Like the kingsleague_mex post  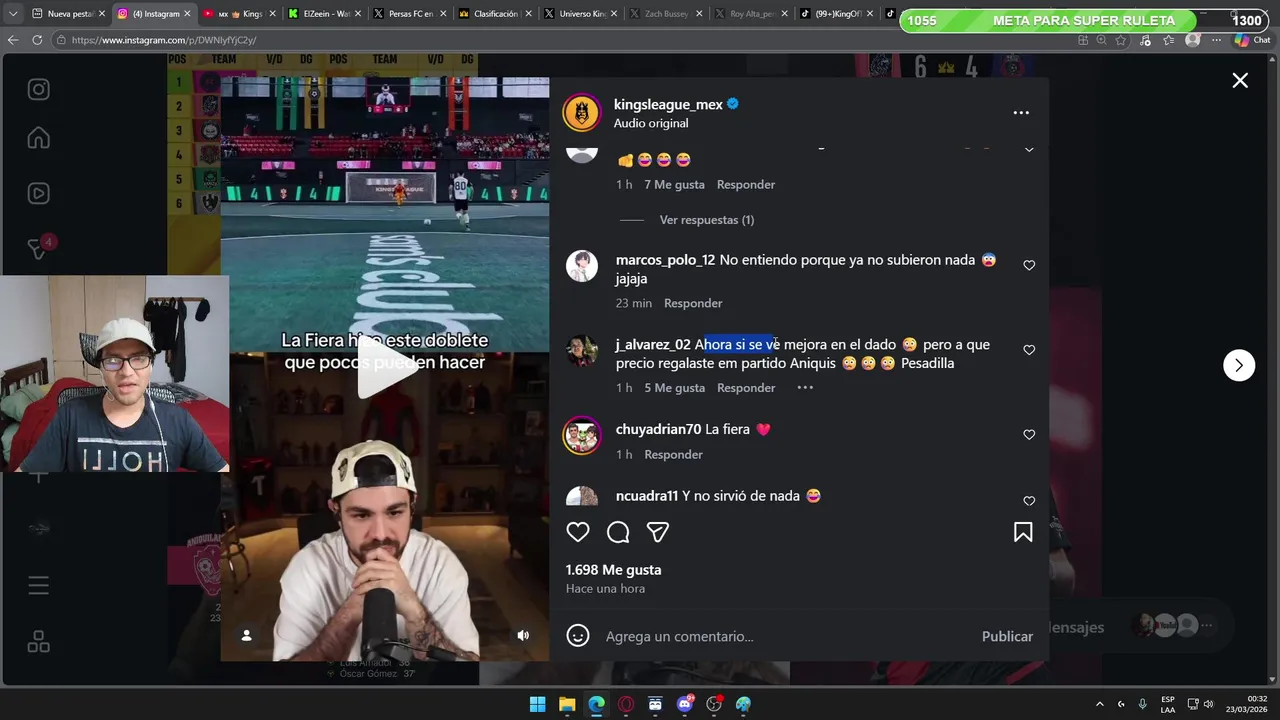pyautogui.click(x=578, y=532)
